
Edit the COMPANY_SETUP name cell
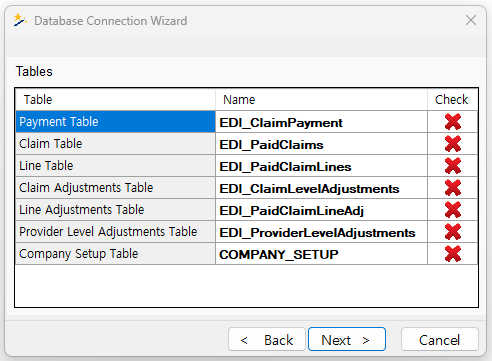pyautogui.click(x=321, y=254)
